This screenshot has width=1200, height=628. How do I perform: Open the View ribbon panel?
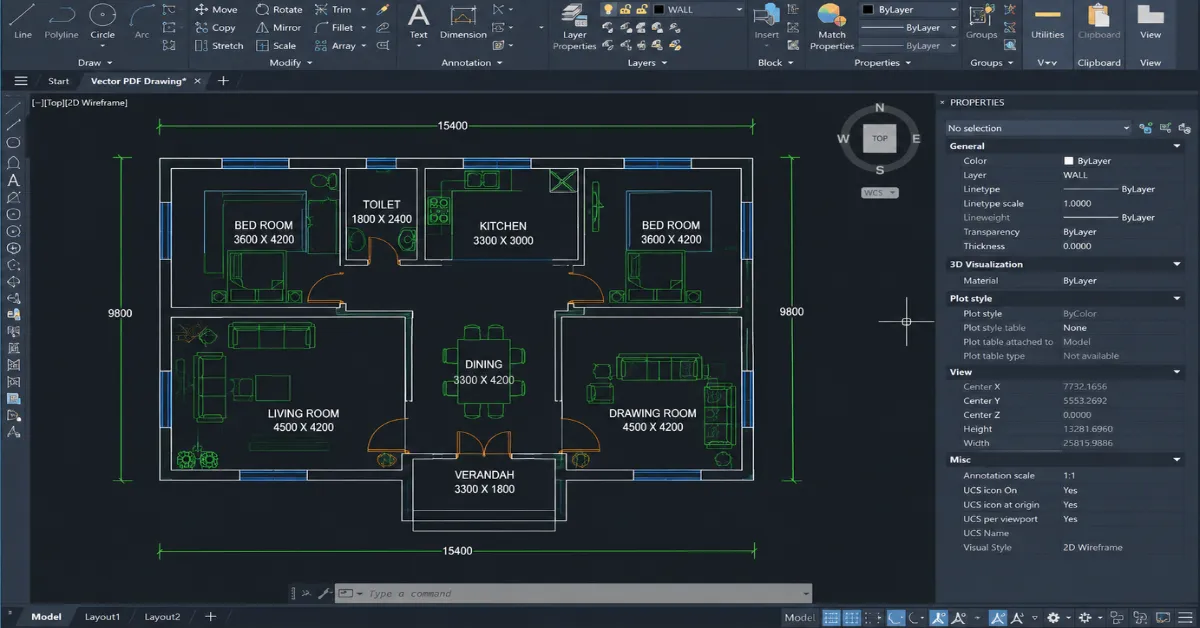1151,21
